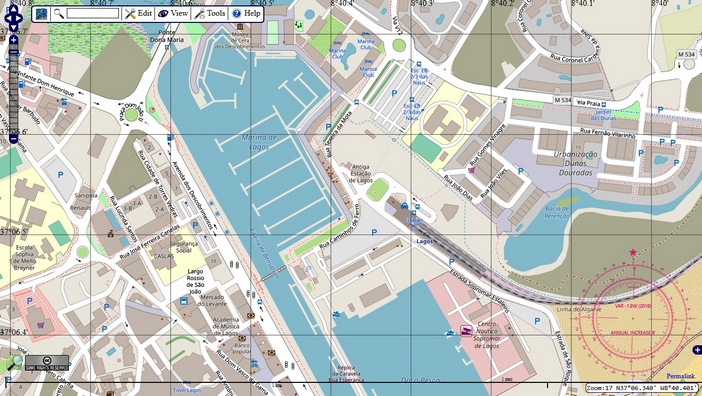Click the Creative Commons license badge
Viewport: 702px width, 396px height.
pos(47,362)
